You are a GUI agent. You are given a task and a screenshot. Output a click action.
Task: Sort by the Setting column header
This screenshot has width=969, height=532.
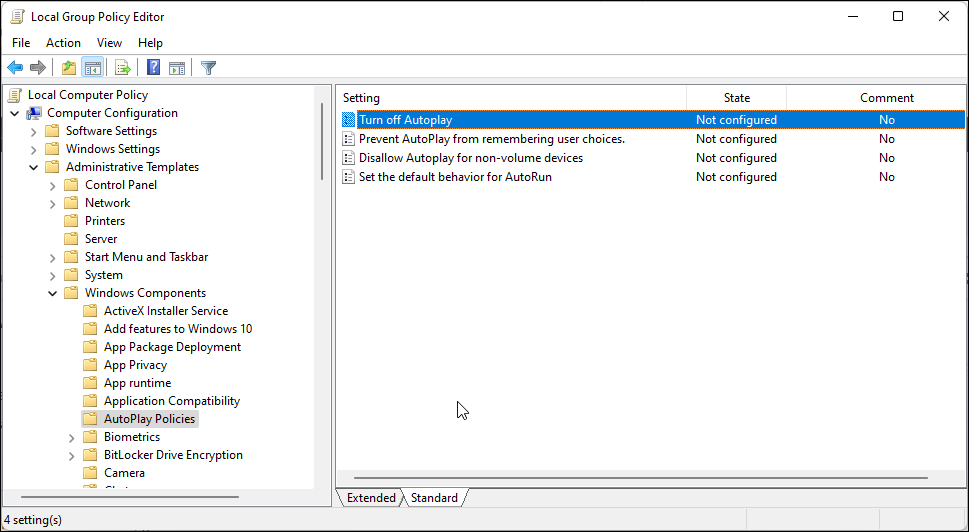(x=512, y=98)
